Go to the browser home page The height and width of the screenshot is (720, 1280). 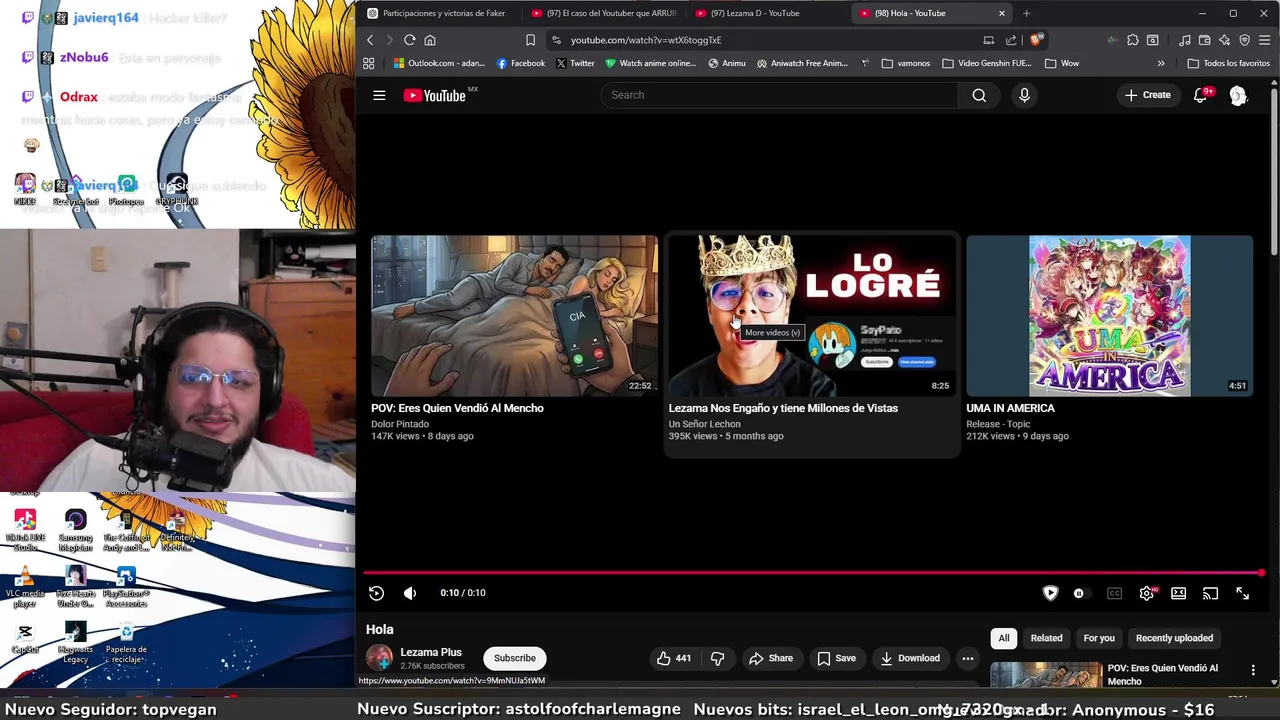(430, 40)
